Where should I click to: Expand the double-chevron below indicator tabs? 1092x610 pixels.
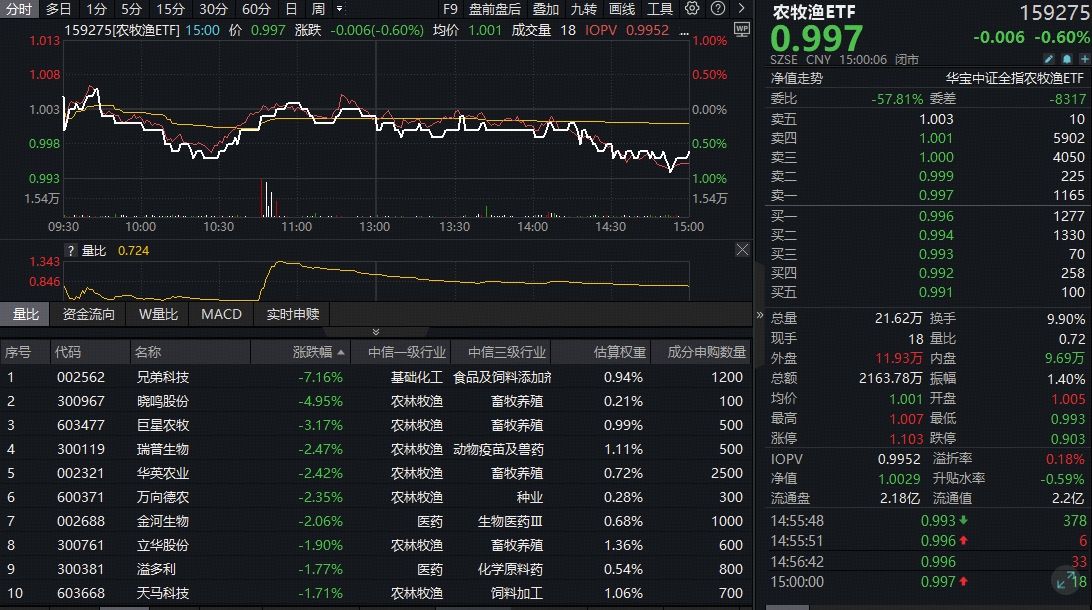(x=376, y=332)
